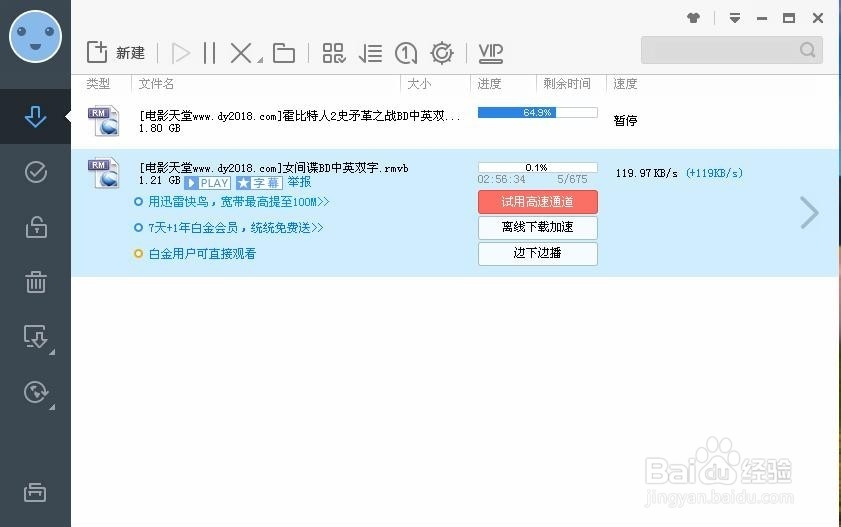The height and width of the screenshot is (527, 841).
Task: Click the search magnifier icon
Action: tap(807, 50)
